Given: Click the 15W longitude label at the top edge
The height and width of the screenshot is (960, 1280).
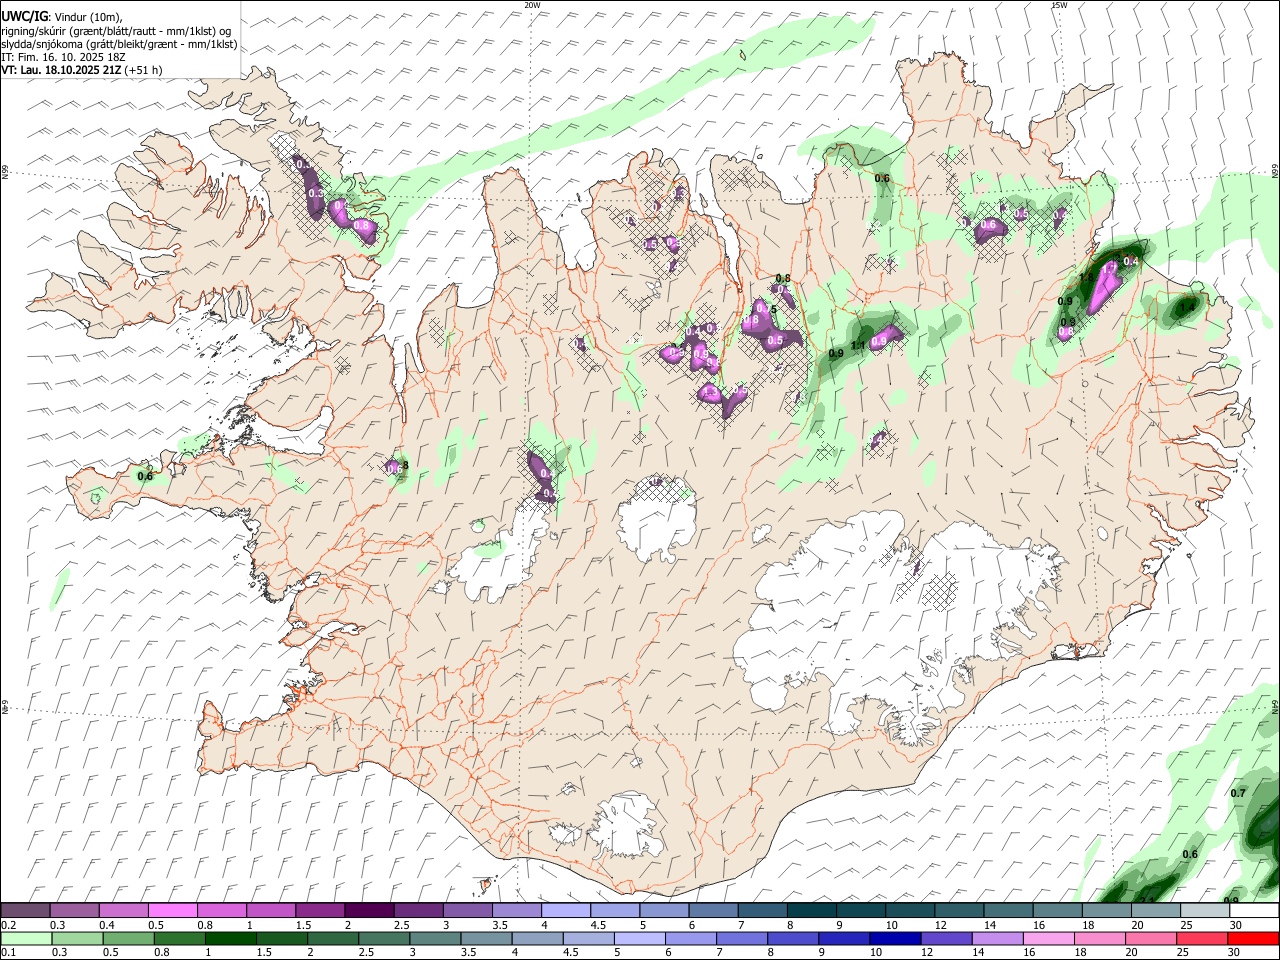Looking at the screenshot, I should (x=1059, y=5).
